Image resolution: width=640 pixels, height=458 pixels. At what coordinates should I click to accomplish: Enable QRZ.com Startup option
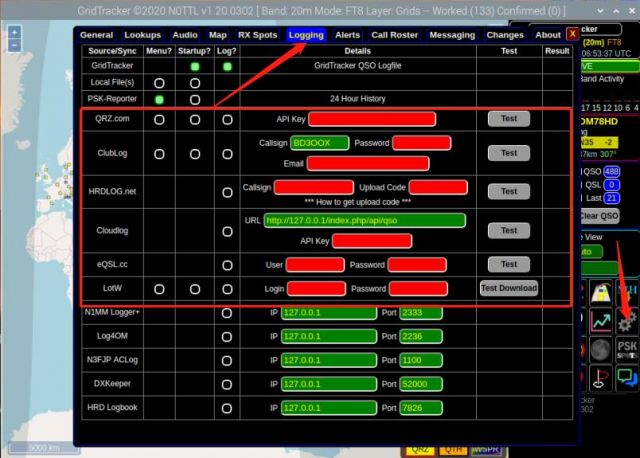[x=195, y=120]
